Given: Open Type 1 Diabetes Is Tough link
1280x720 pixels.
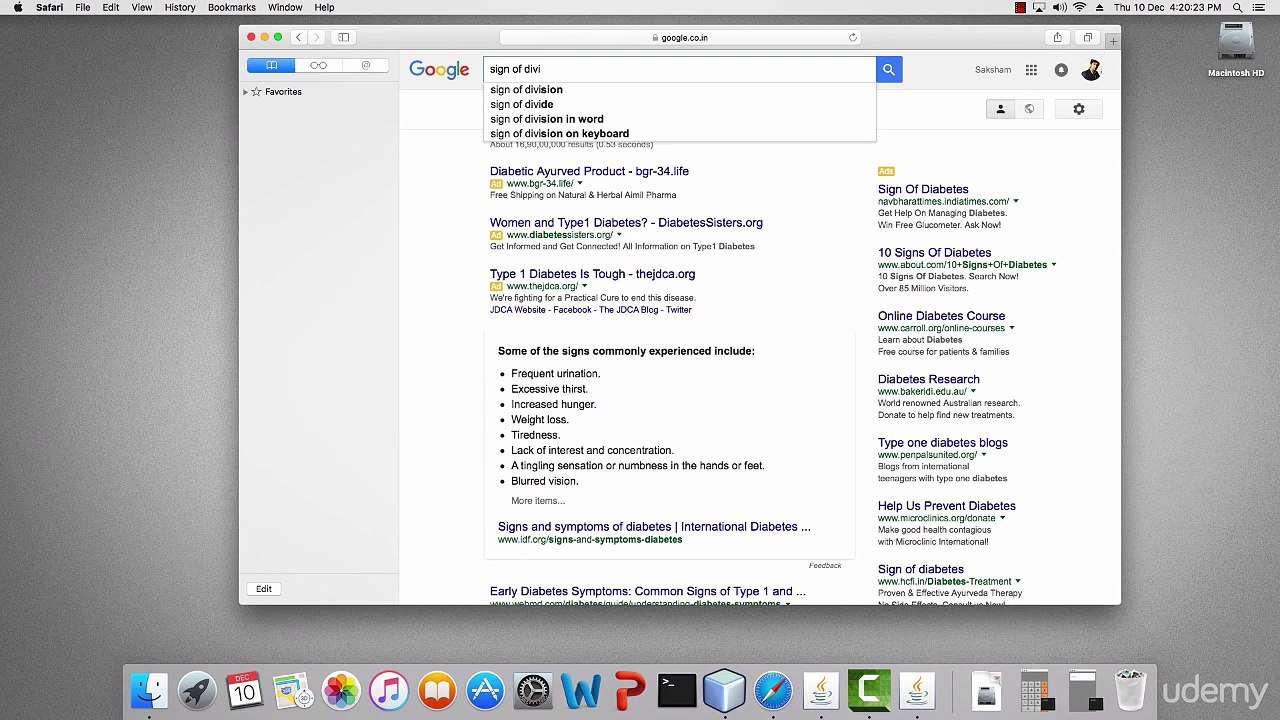Looking at the screenshot, I should pos(592,274).
